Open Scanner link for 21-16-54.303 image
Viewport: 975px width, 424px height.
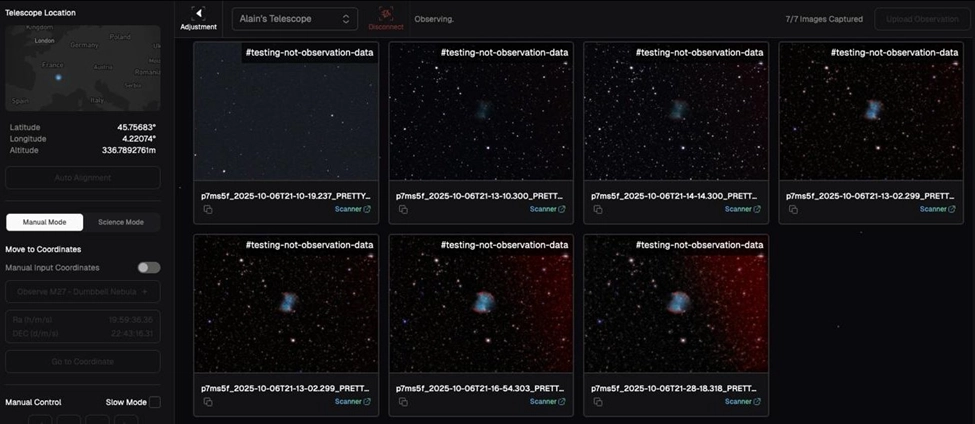coord(548,402)
